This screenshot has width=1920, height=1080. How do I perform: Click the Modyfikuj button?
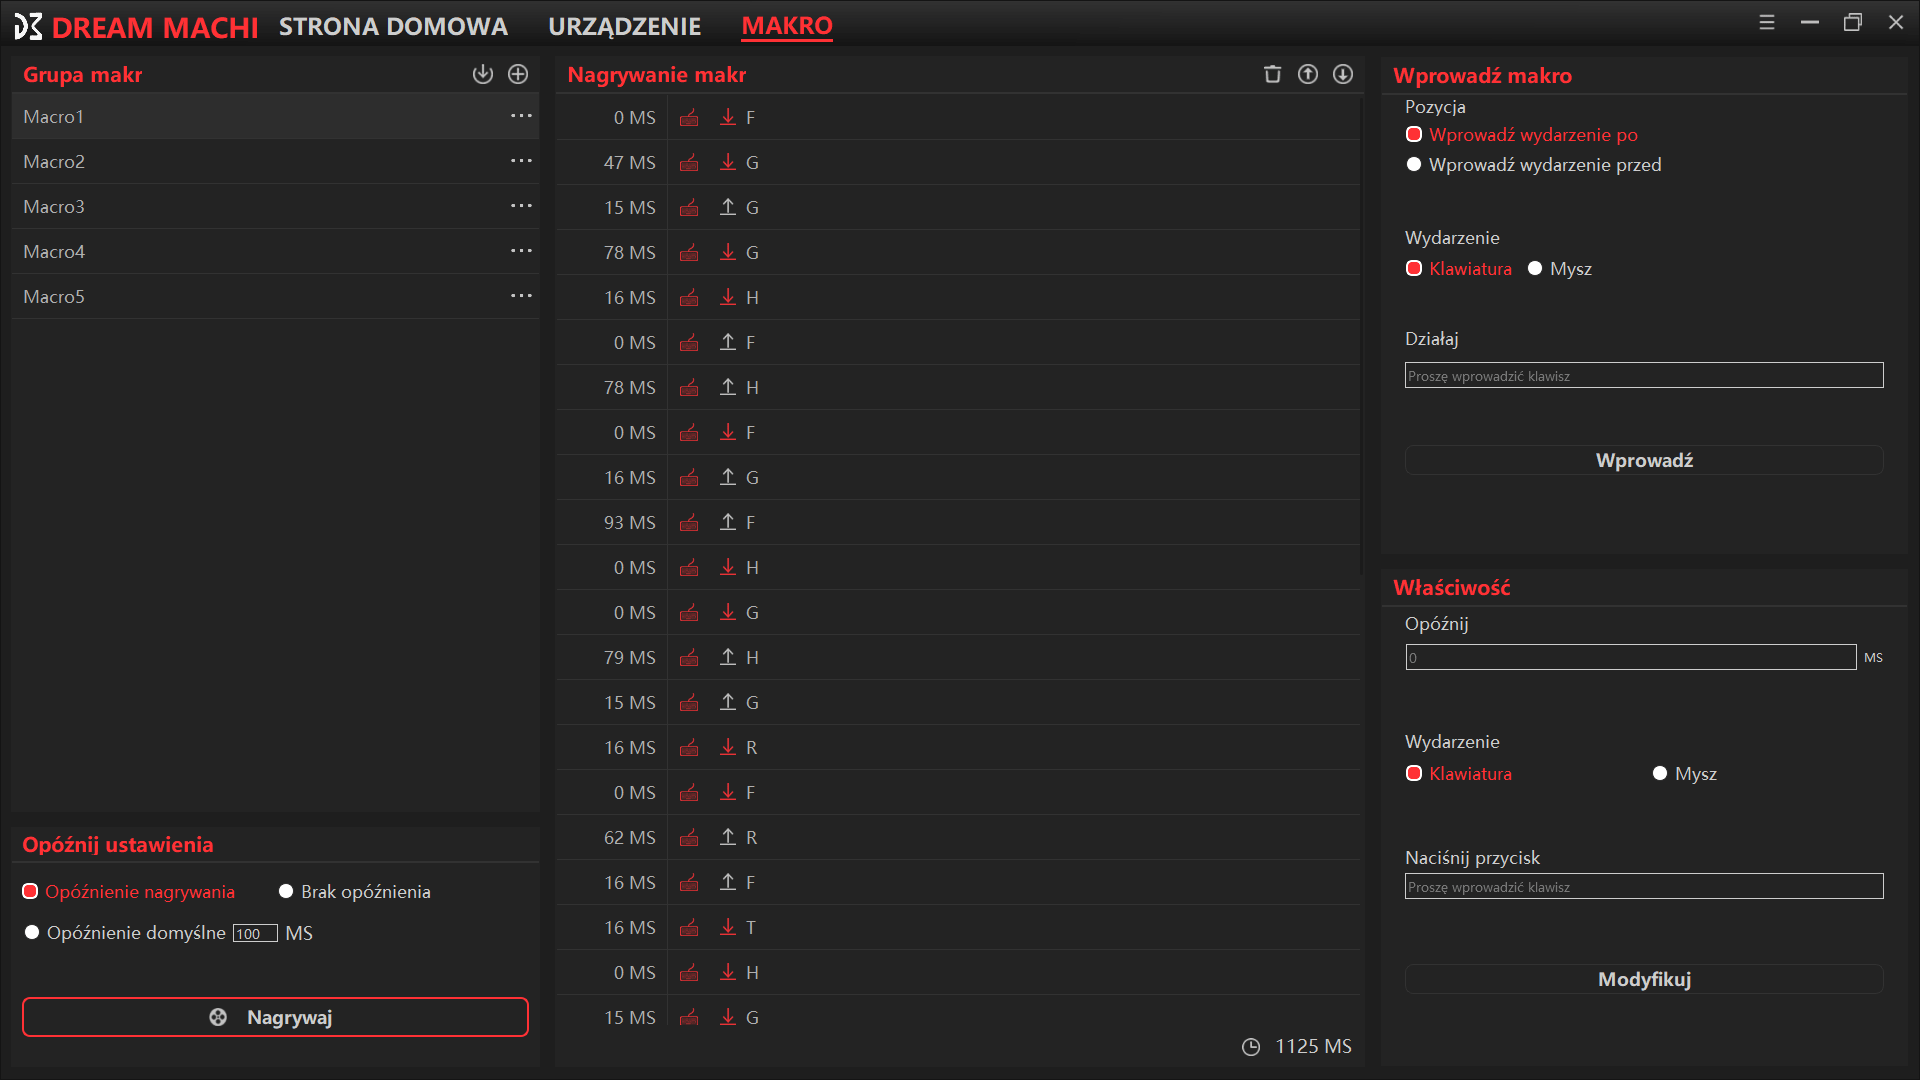(1644, 979)
